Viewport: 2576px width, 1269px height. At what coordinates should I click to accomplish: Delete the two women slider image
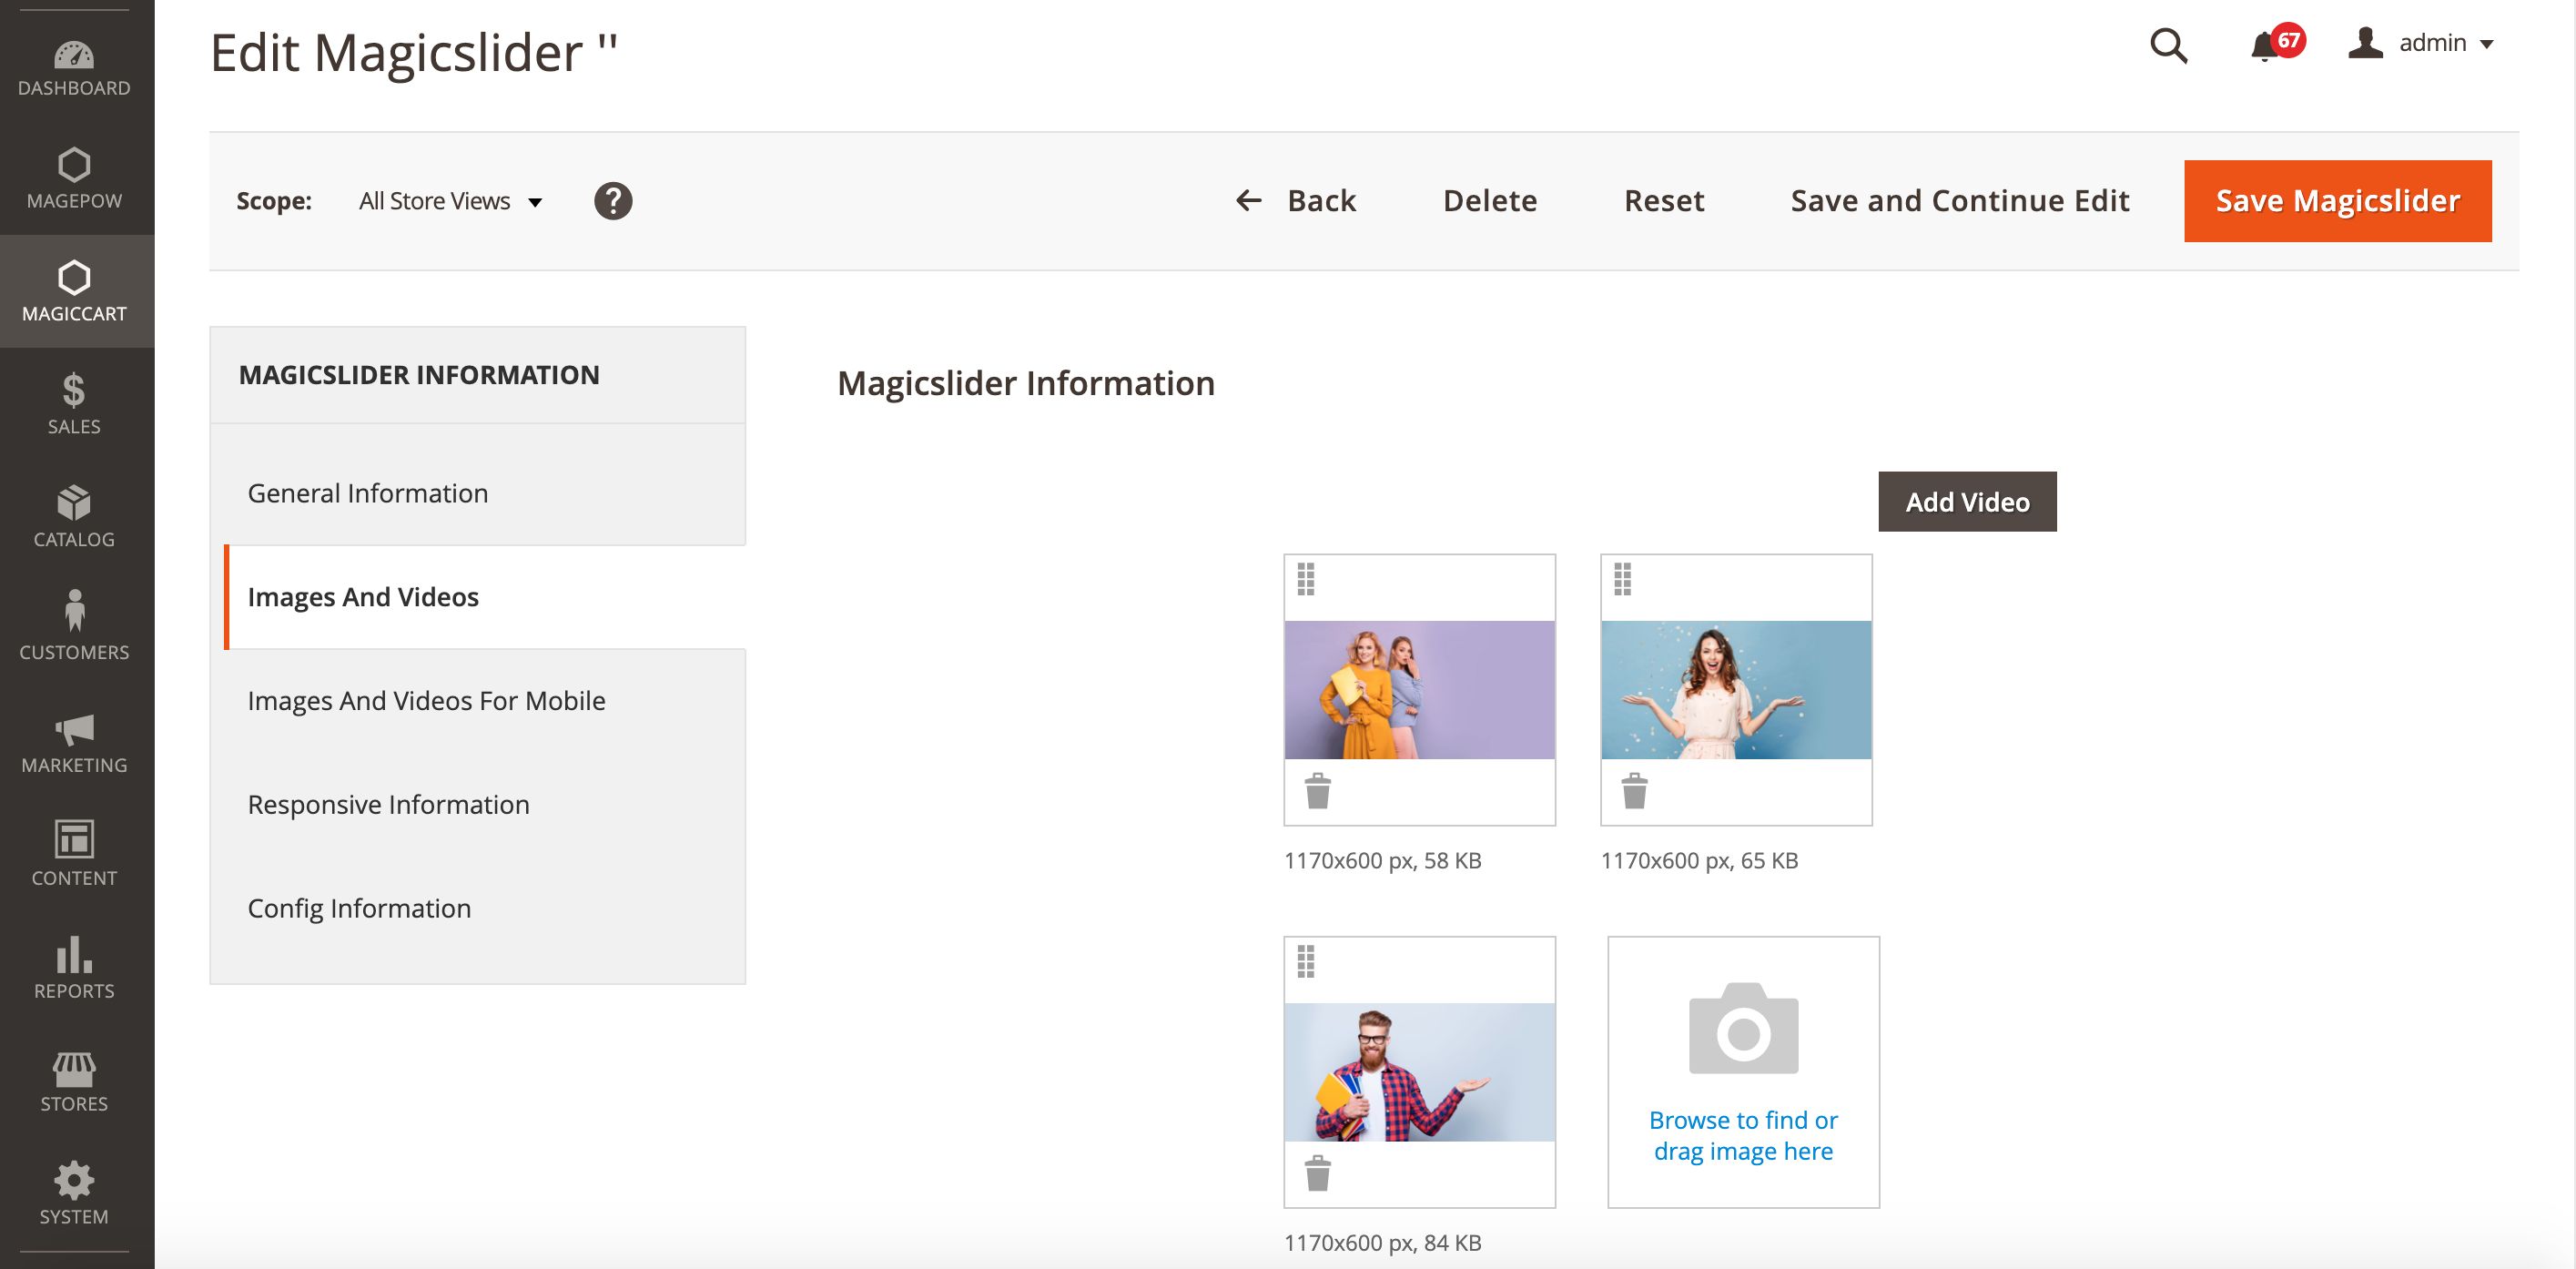pos(1318,790)
